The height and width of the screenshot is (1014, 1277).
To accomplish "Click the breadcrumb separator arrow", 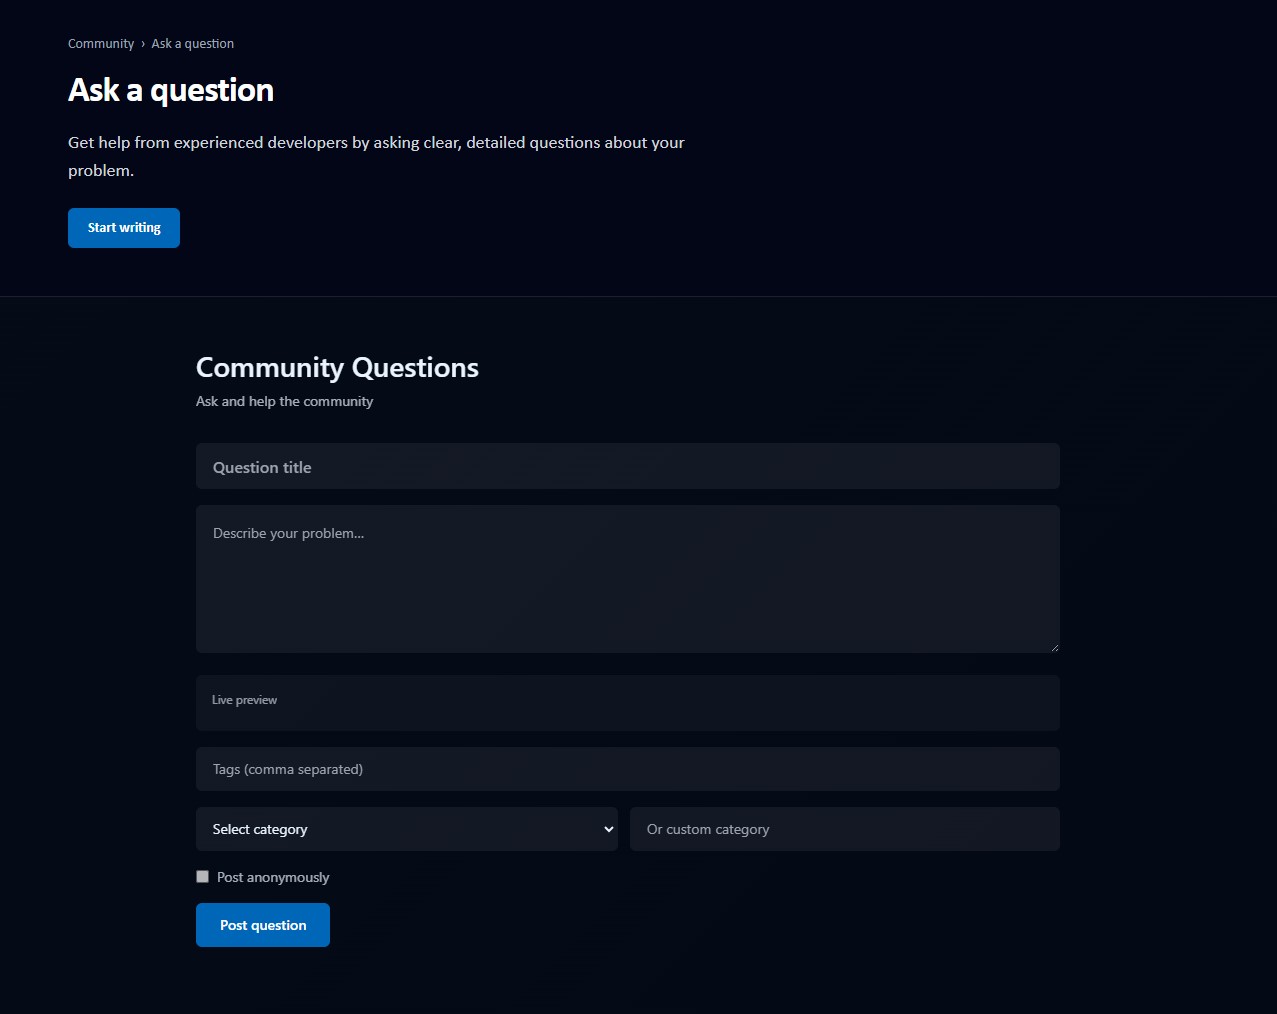I will [142, 43].
